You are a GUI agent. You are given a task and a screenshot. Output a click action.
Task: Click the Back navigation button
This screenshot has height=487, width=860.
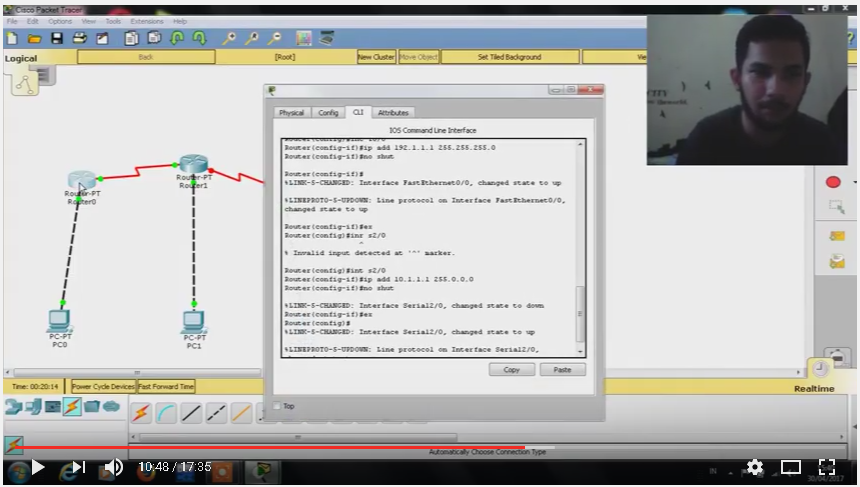146,57
